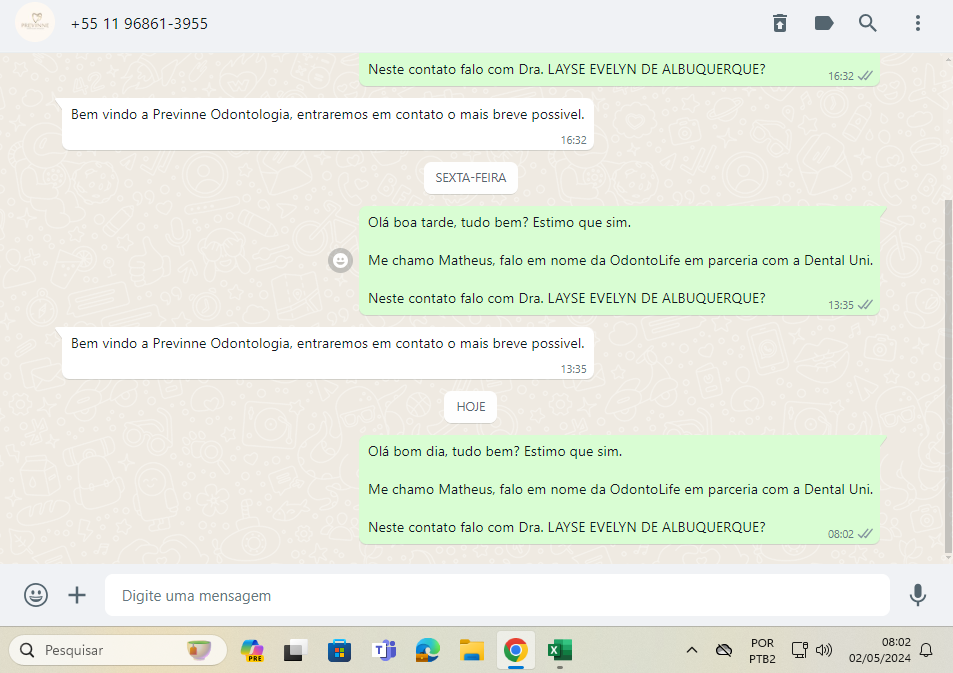
Task: Open the contact profile picture
Action: (35, 23)
